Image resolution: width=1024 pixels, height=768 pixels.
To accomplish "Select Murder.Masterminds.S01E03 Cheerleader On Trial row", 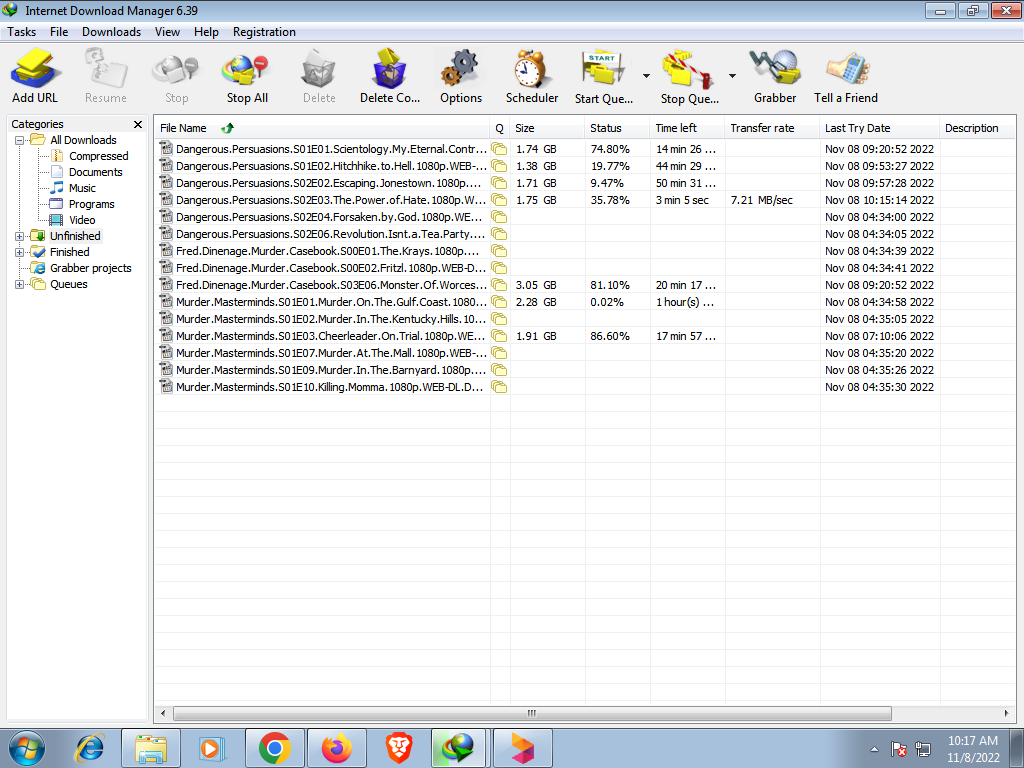I will click(x=584, y=336).
